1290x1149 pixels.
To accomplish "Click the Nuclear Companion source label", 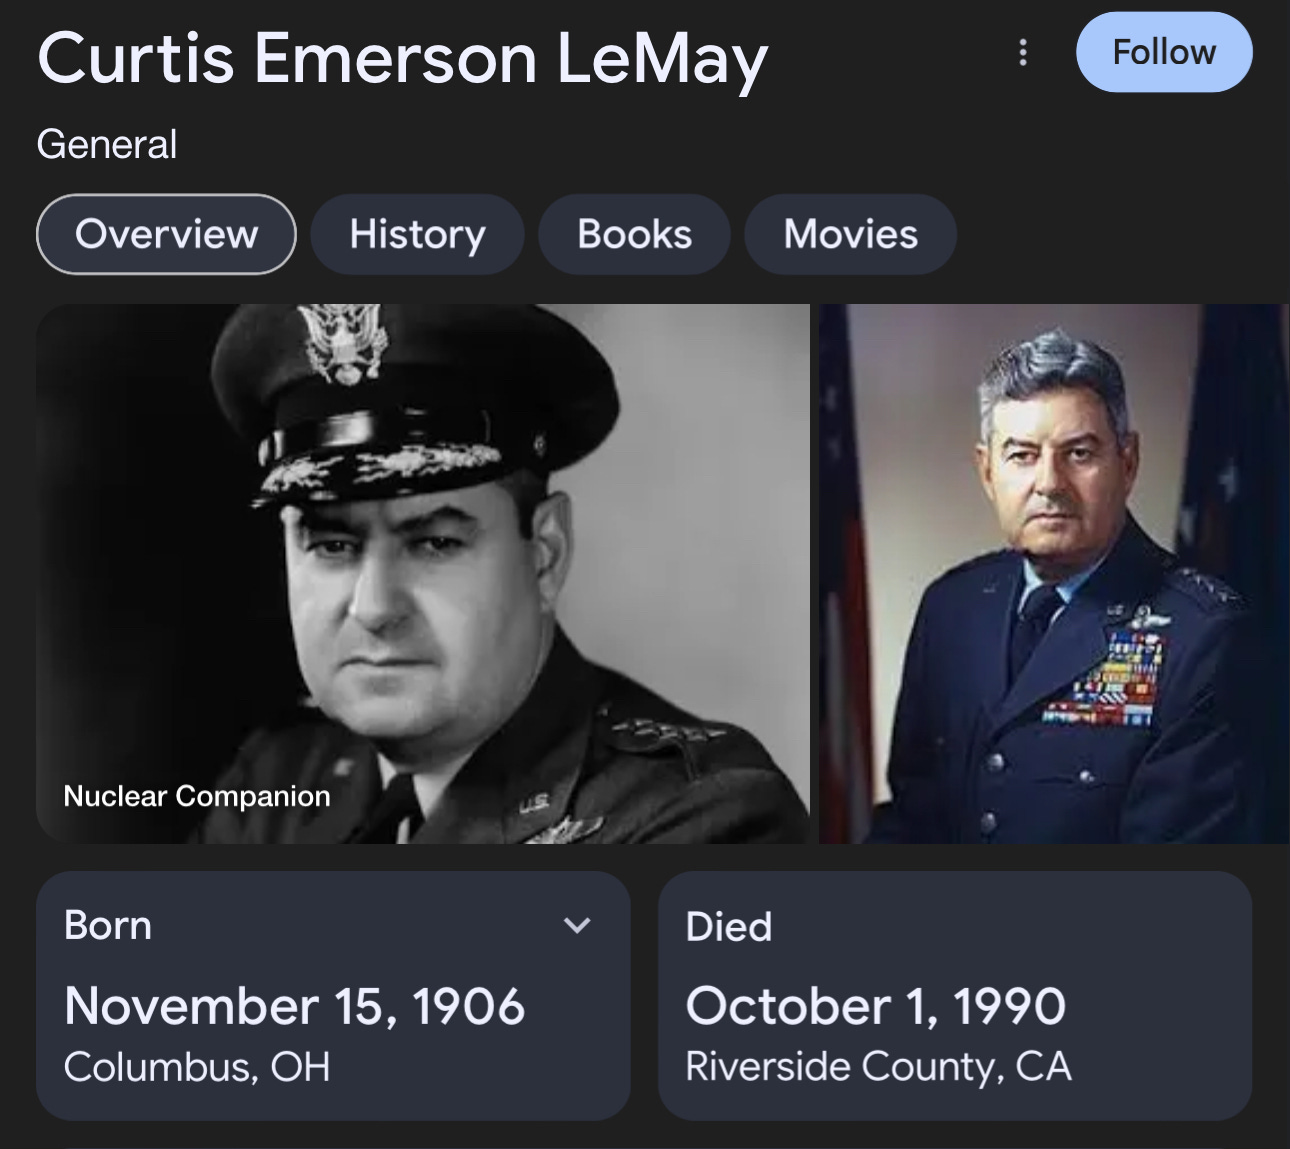I will coord(197,796).
